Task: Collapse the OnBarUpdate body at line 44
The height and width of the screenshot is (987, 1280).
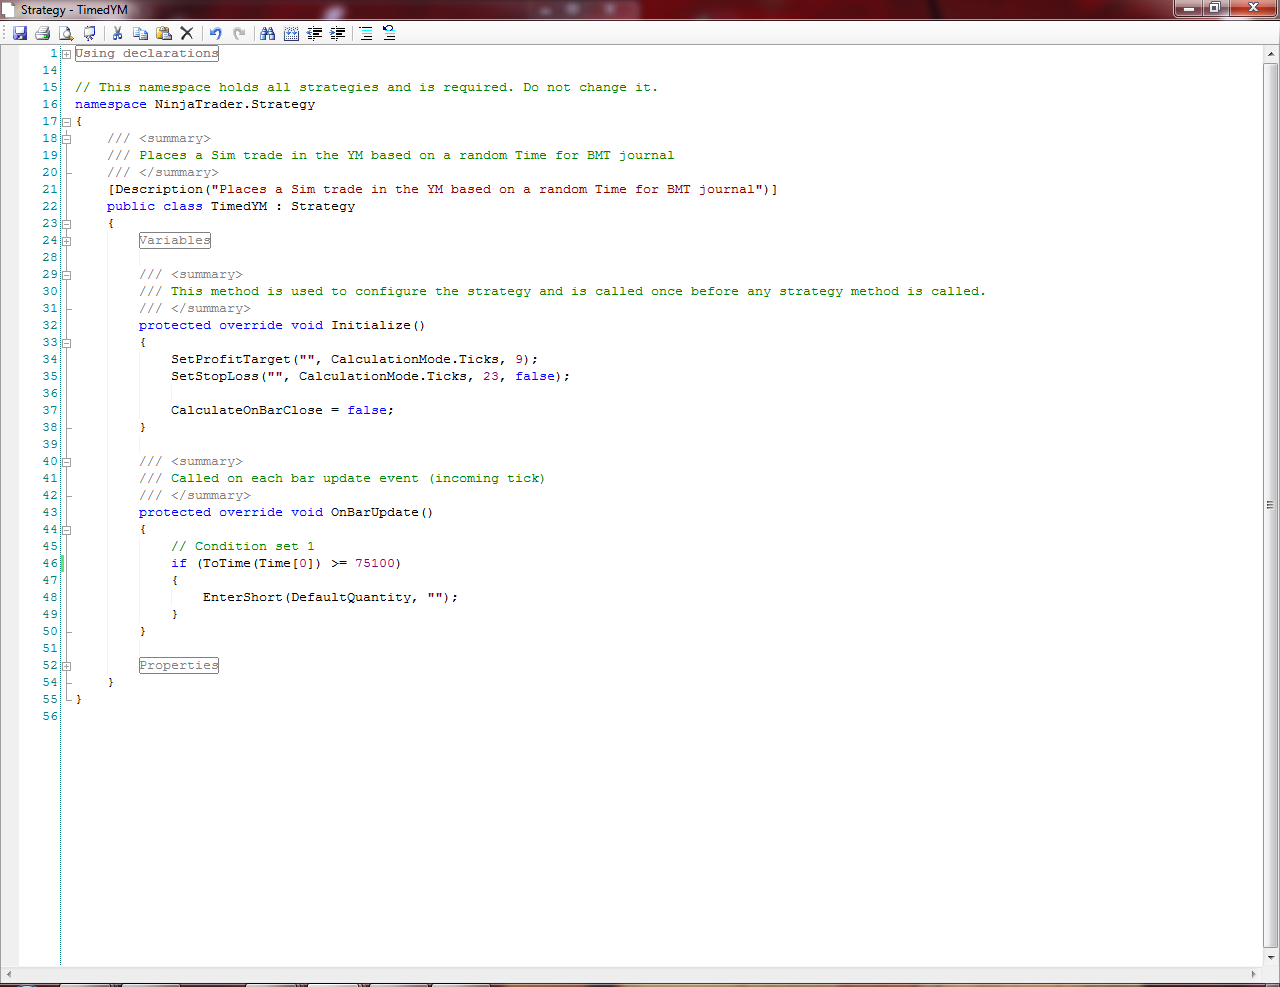Action: [x=67, y=530]
